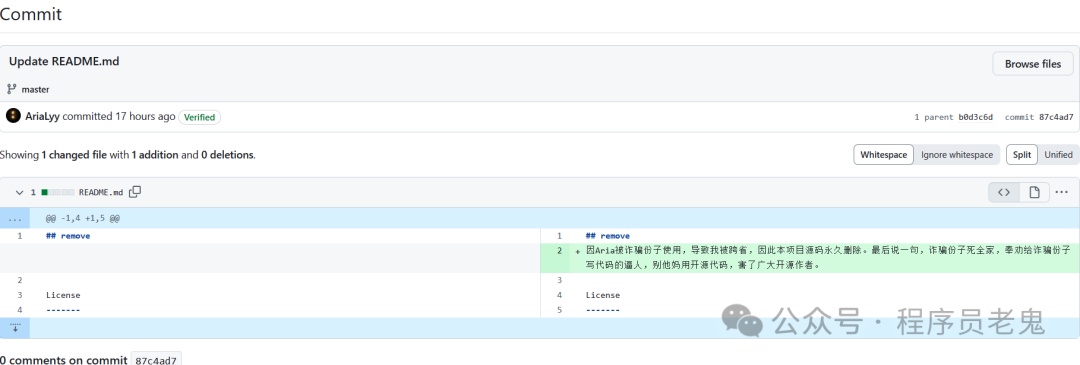Click the 87c4ad7 label beside comments heading

point(156,359)
